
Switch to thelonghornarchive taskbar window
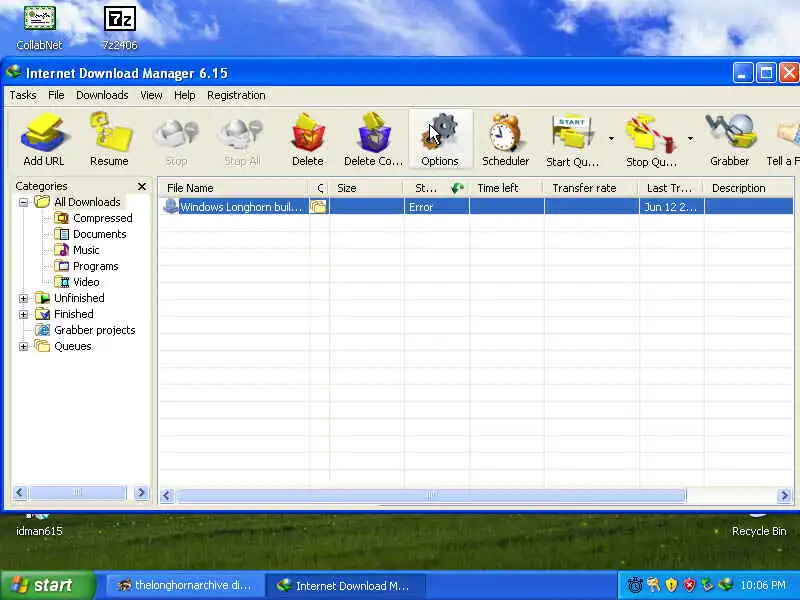coord(185,585)
